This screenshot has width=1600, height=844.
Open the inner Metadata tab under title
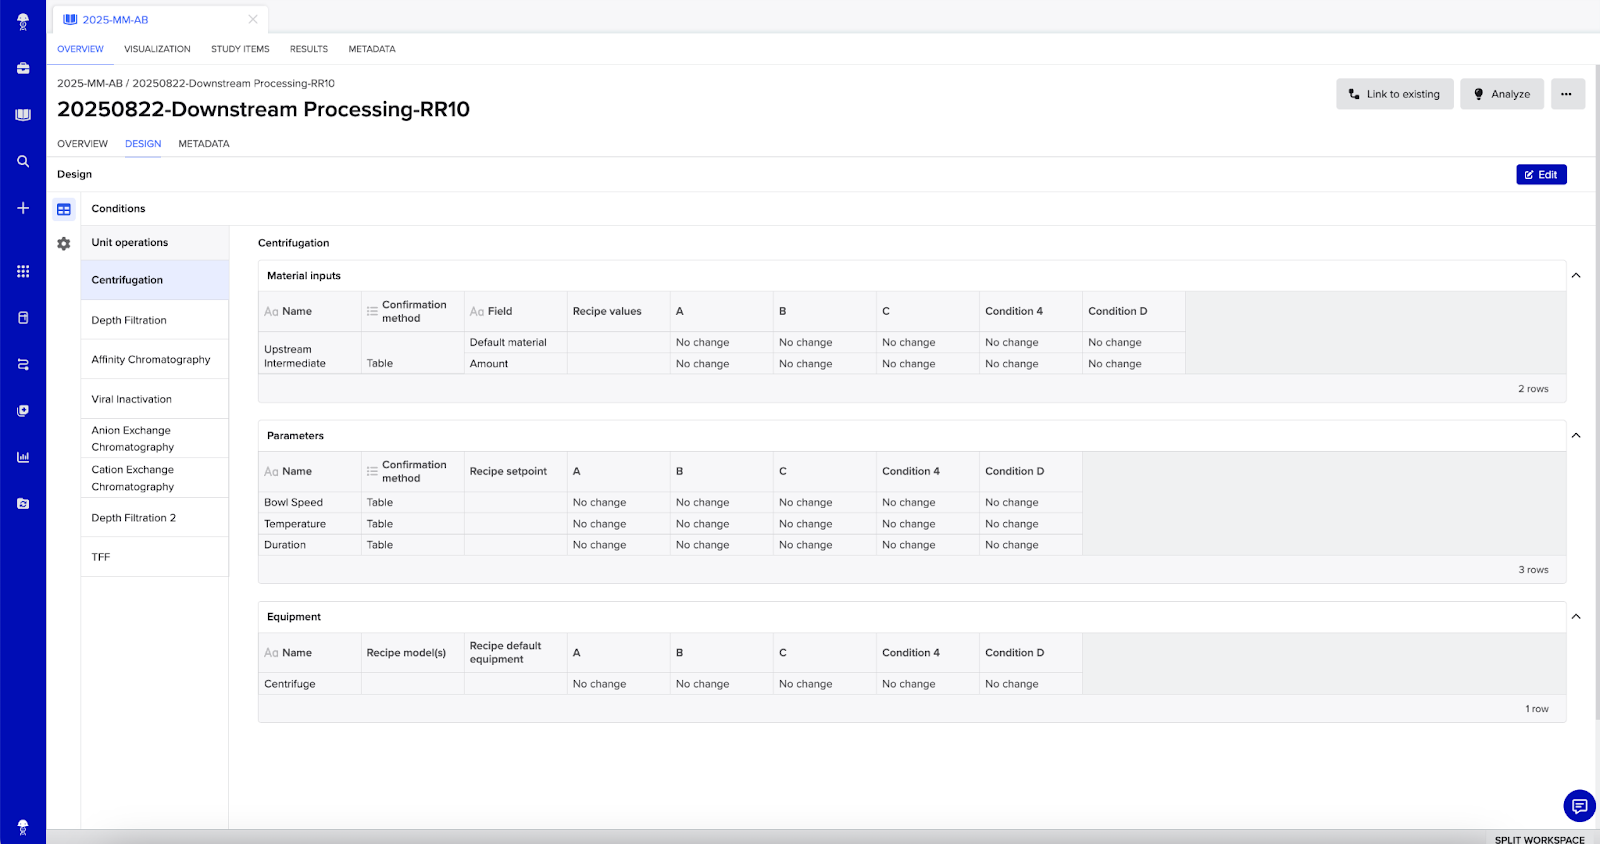(x=204, y=144)
